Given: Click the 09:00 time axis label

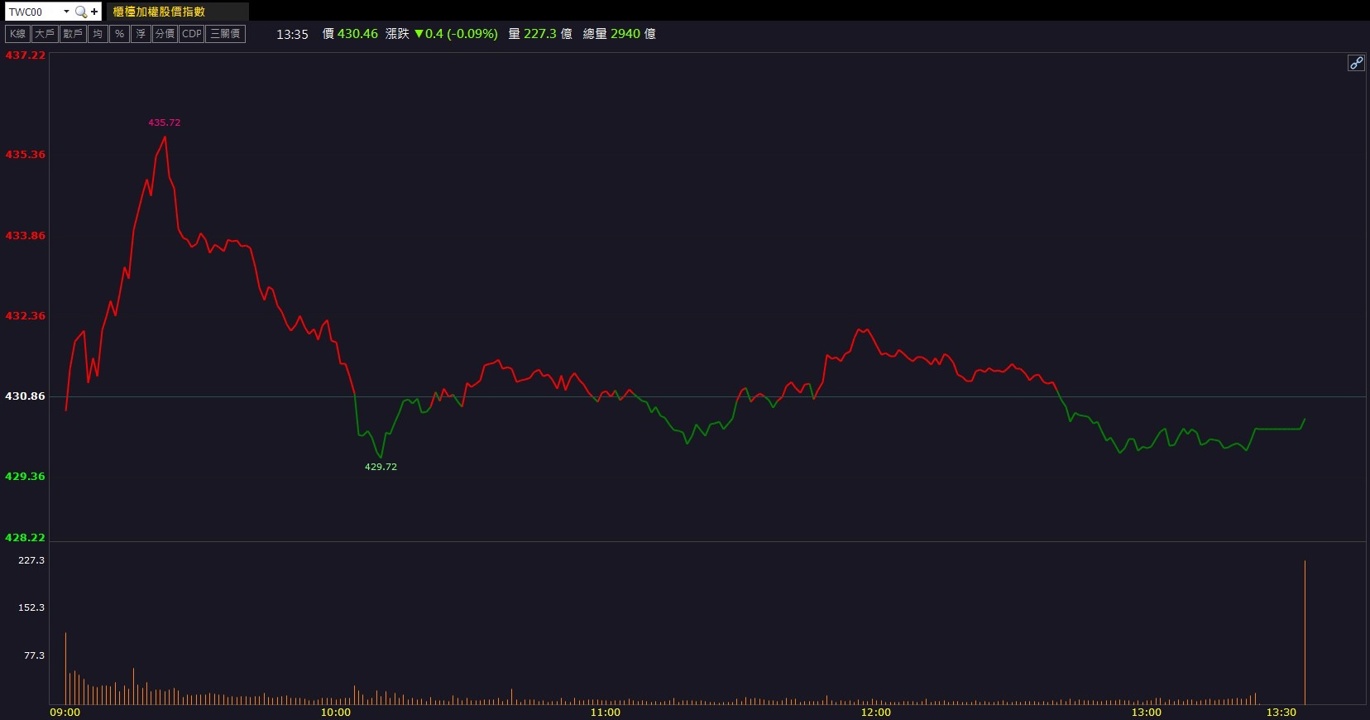Looking at the screenshot, I should (65, 713).
